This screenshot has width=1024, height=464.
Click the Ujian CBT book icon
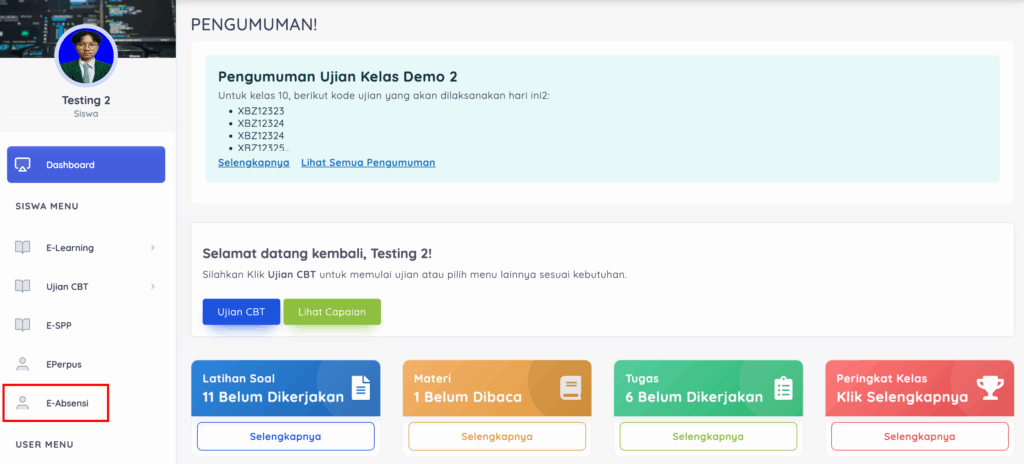(23, 286)
